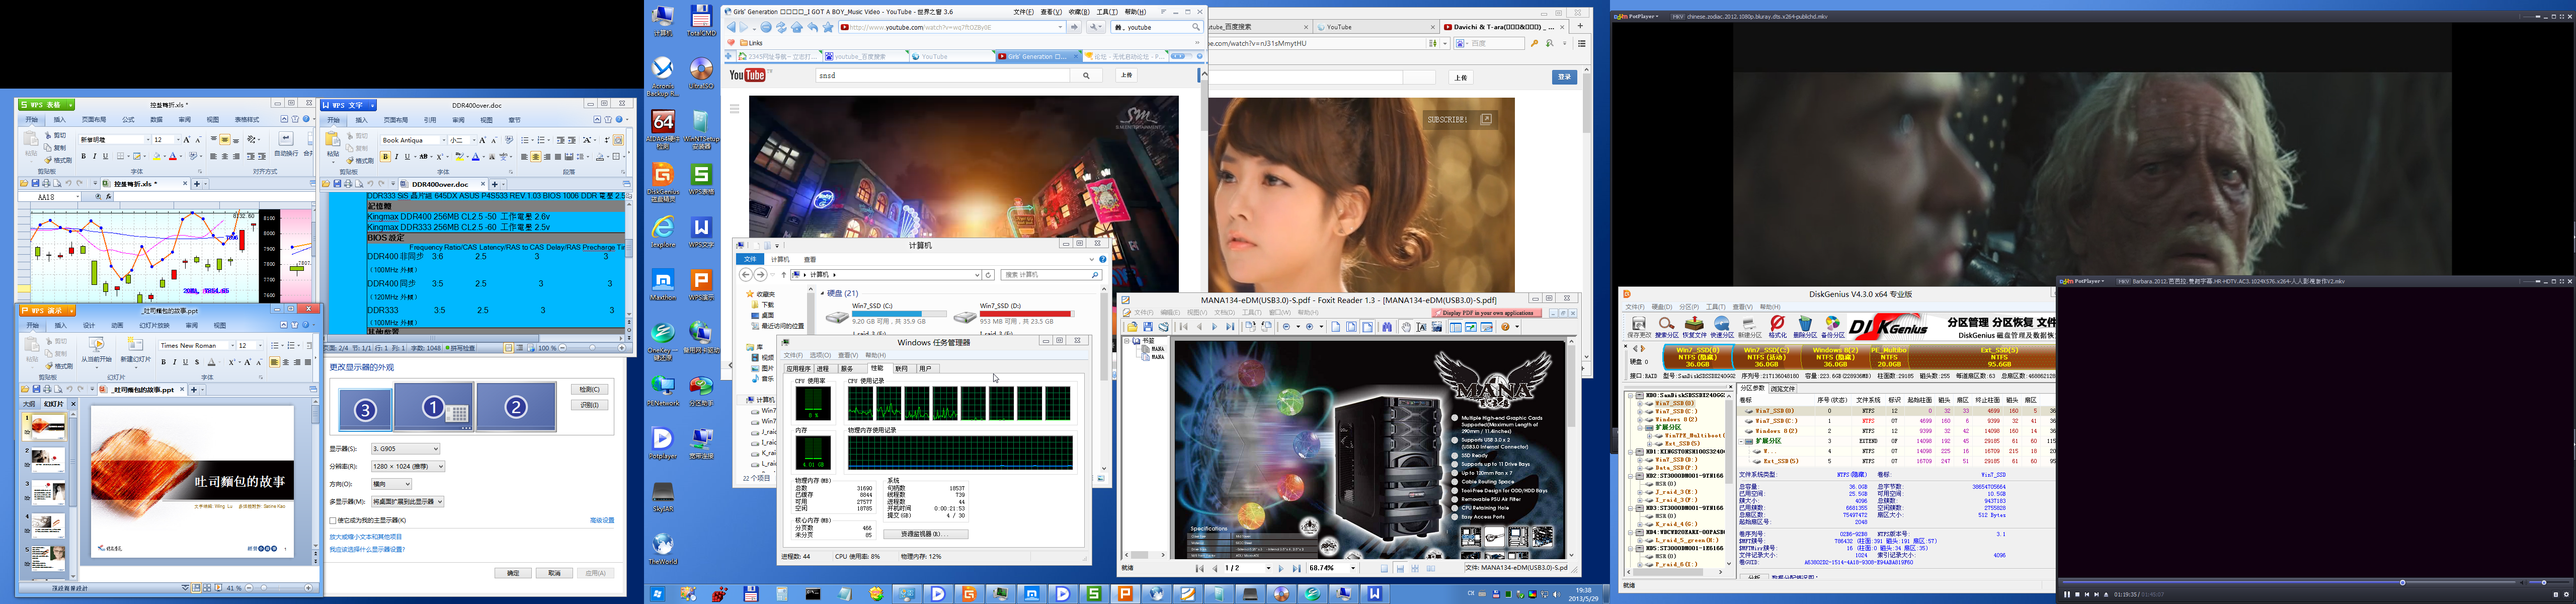Switch to 联网 tab in Task Manager
Viewport: 2576px width, 604px height.
(905, 369)
